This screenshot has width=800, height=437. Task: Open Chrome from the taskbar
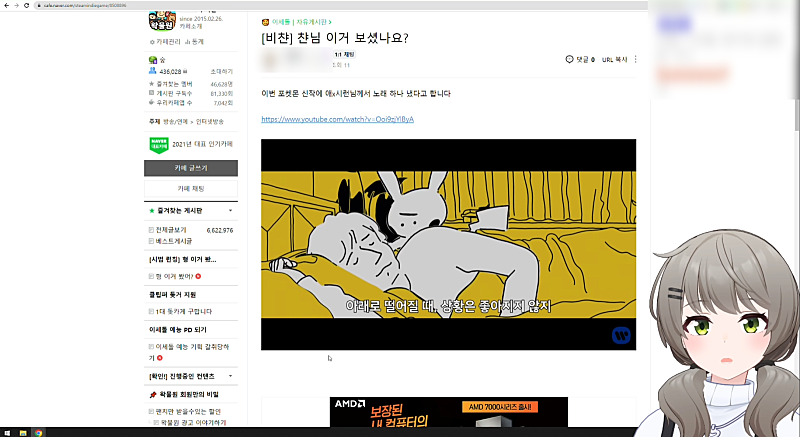pyautogui.click(x=38, y=433)
